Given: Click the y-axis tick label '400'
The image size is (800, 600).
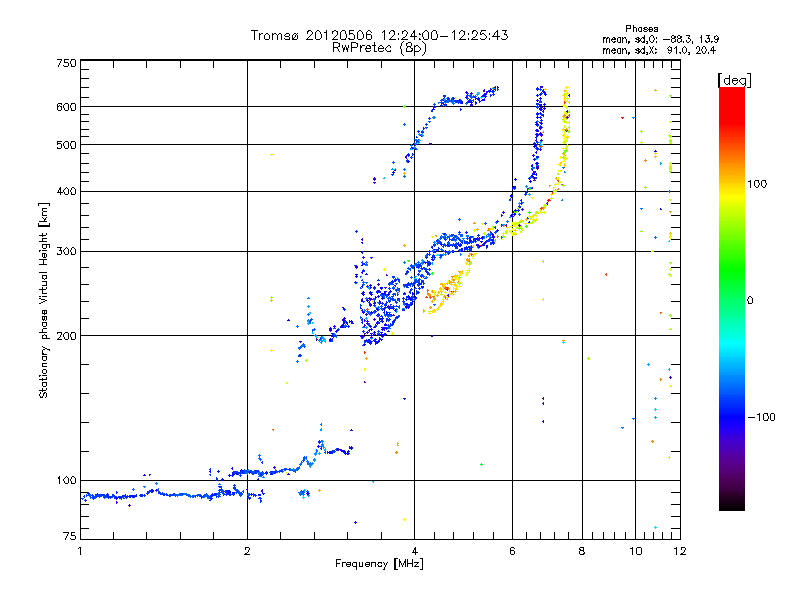Looking at the screenshot, I should [x=67, y=191].
